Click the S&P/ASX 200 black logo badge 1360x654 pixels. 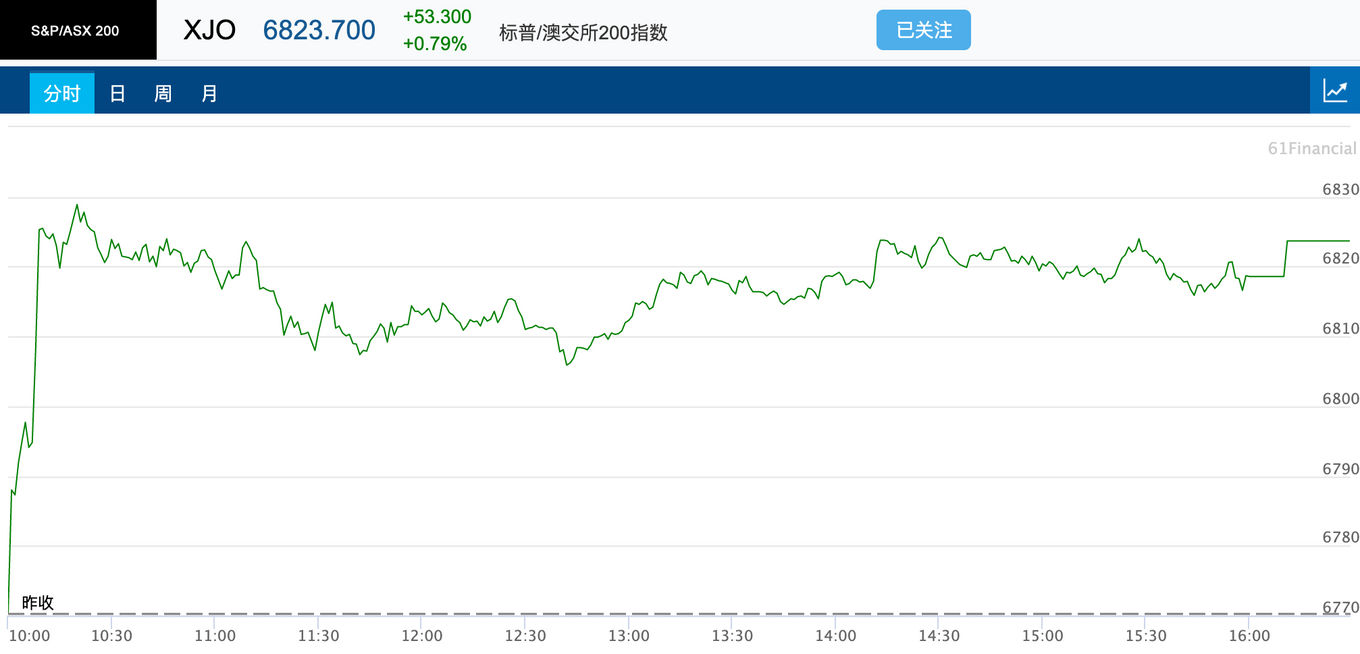[x=78, y=30]
